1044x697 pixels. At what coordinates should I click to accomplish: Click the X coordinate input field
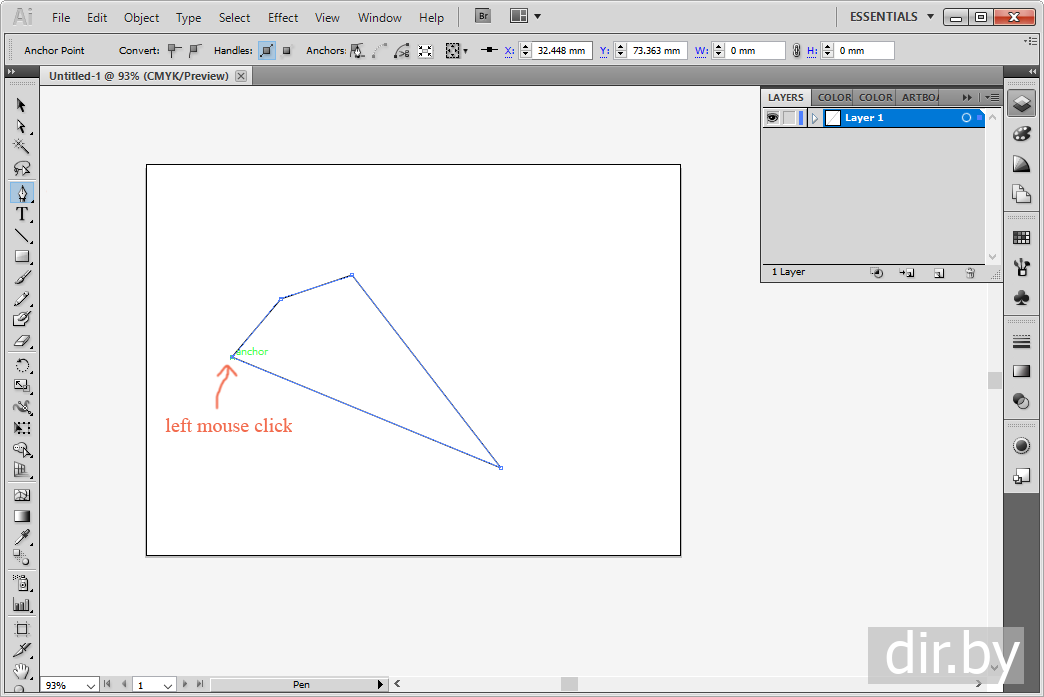pyautogui.click(x=561, y=50)
